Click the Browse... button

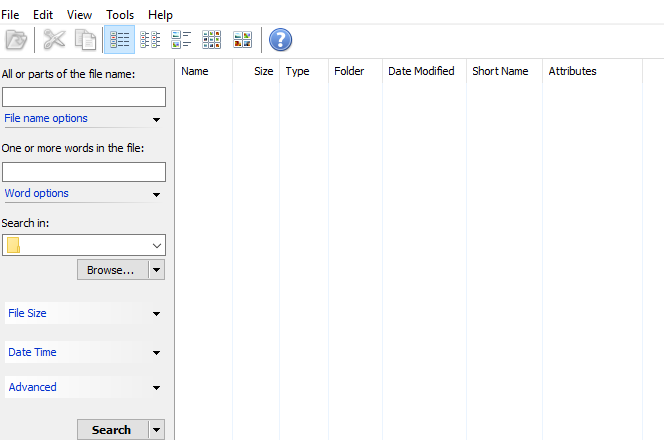(x=111, y=270)
